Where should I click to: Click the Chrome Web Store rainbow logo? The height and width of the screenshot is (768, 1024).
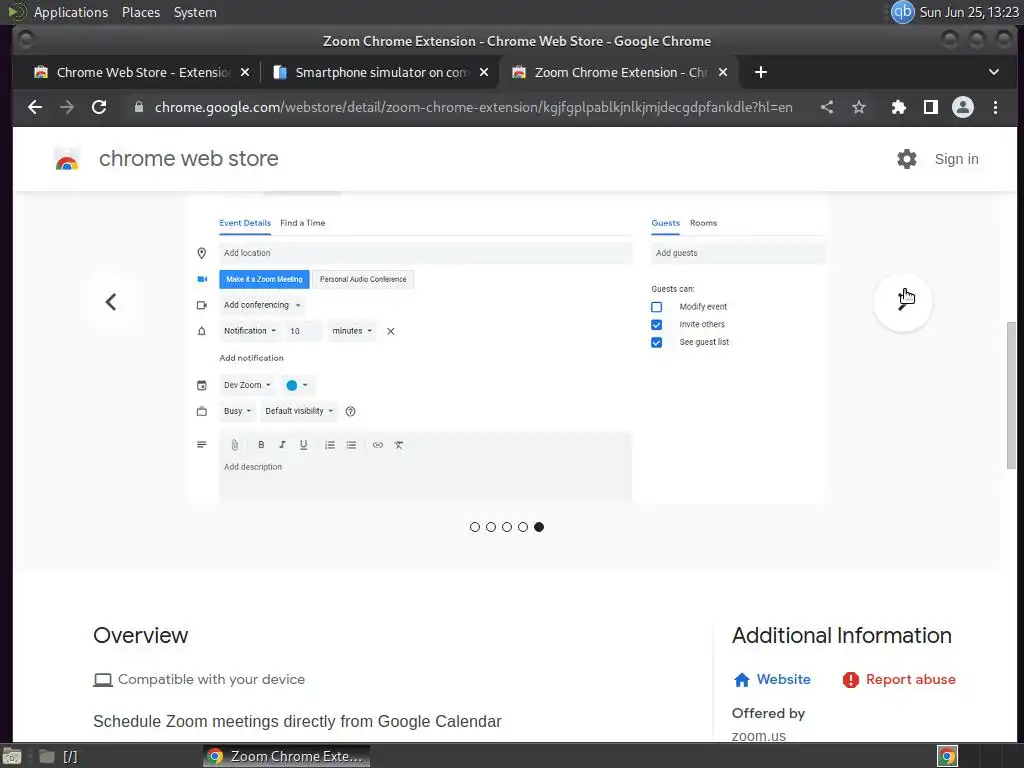(x=67, y=159)
